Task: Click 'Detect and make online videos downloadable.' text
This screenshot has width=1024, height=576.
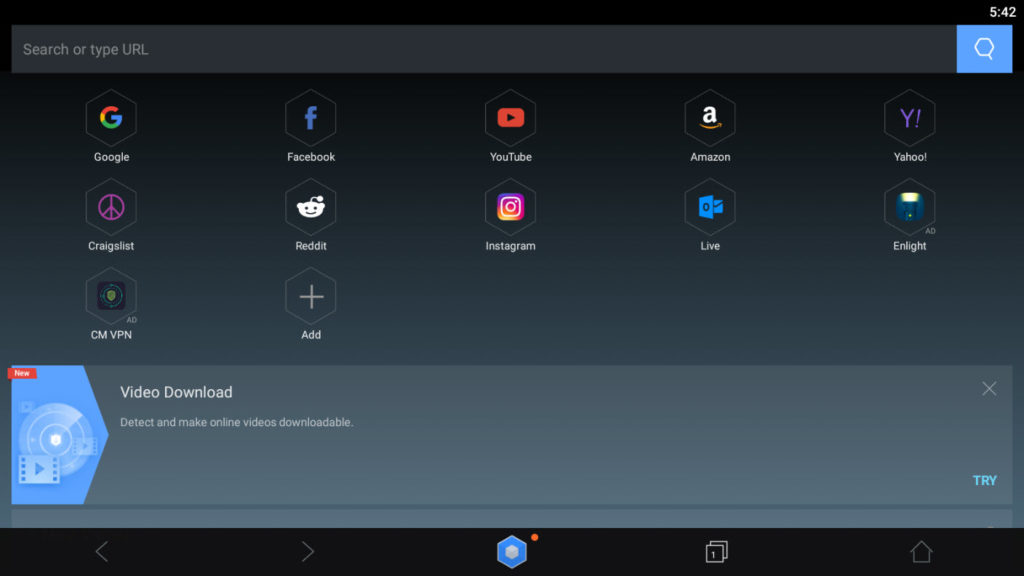Action: pyautogui.click(x=236, y=423)
